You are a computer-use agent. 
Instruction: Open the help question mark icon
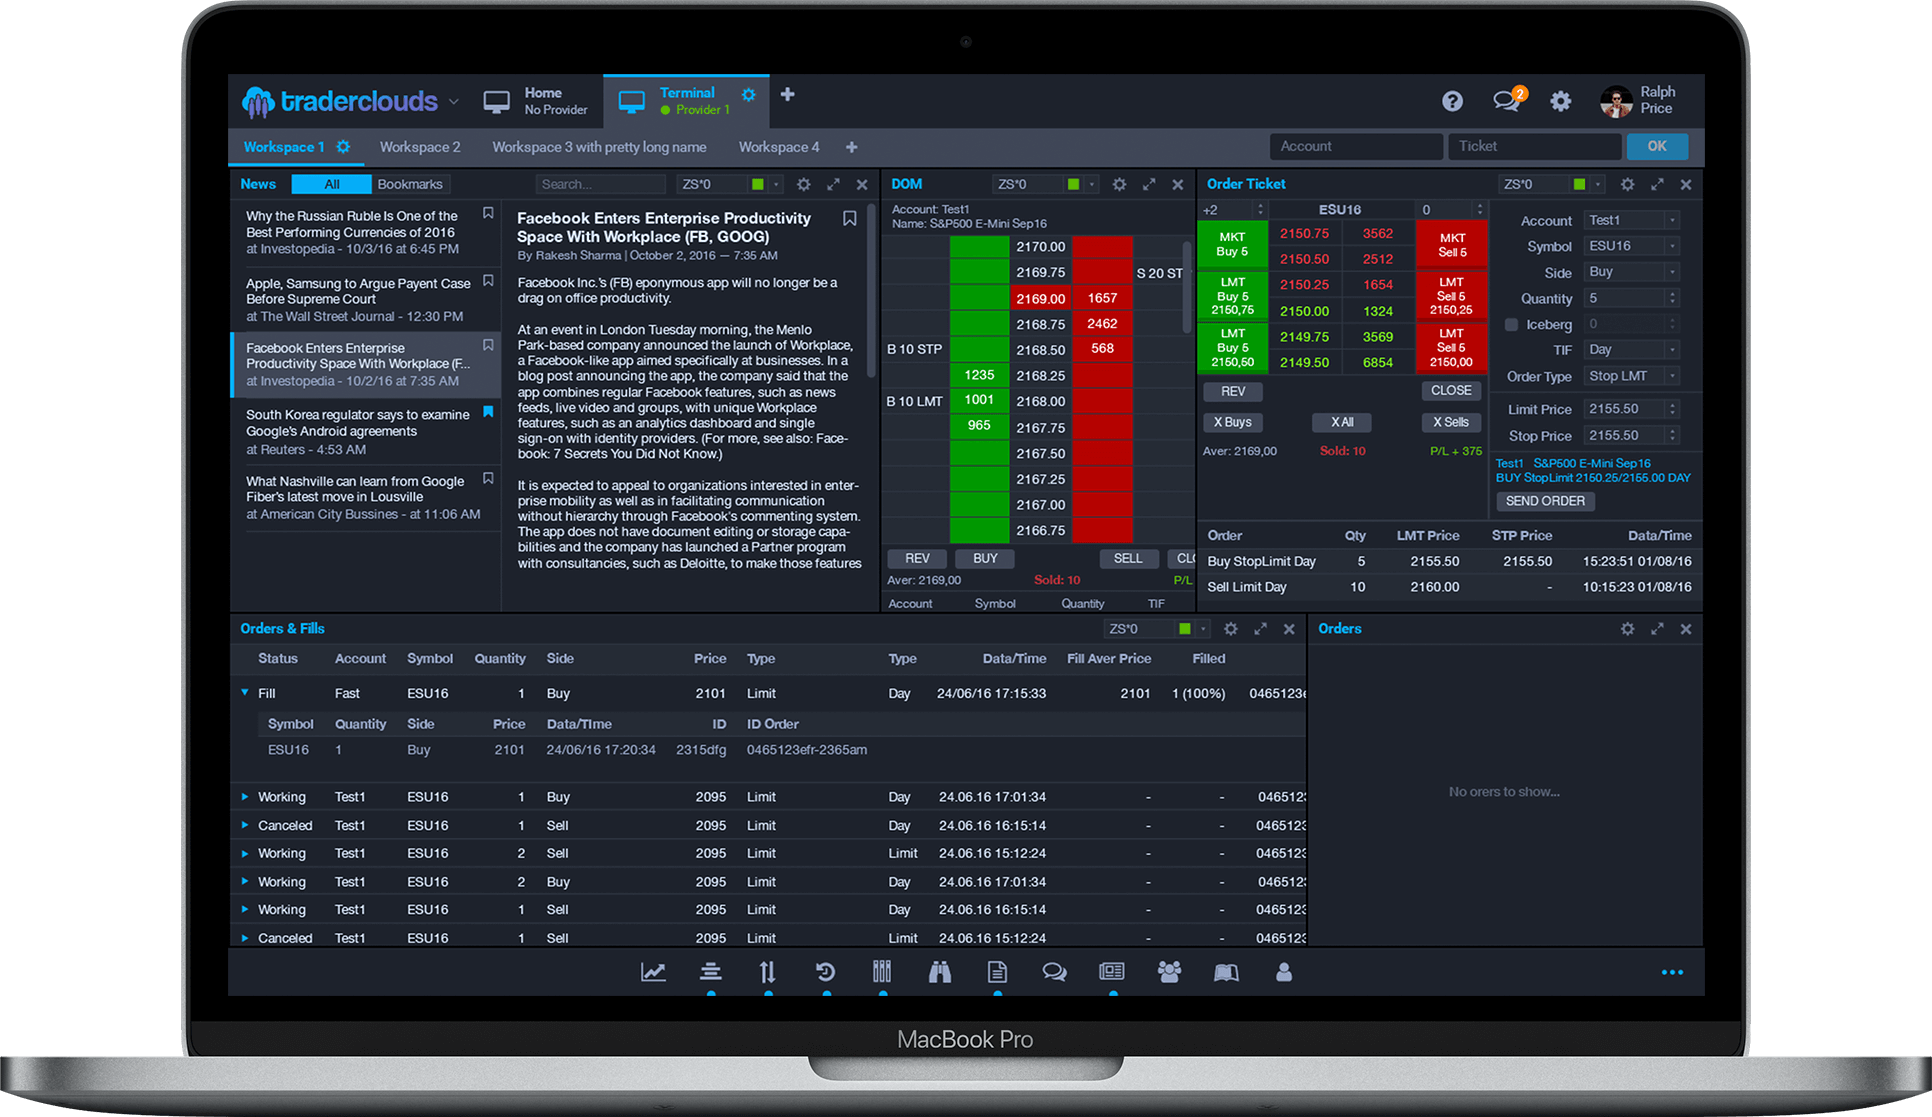(x=1452, y=101)
